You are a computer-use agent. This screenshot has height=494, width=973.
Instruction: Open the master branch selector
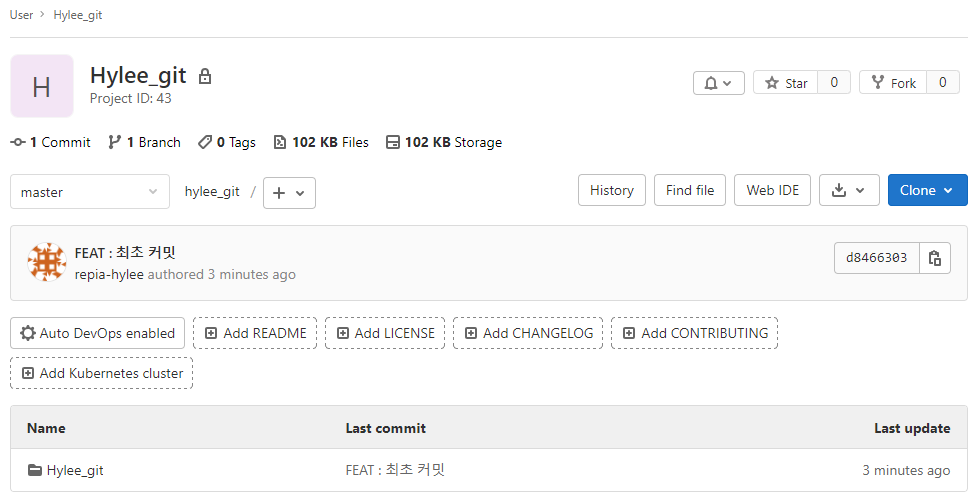pyautogui.click(x=89, y=192)
